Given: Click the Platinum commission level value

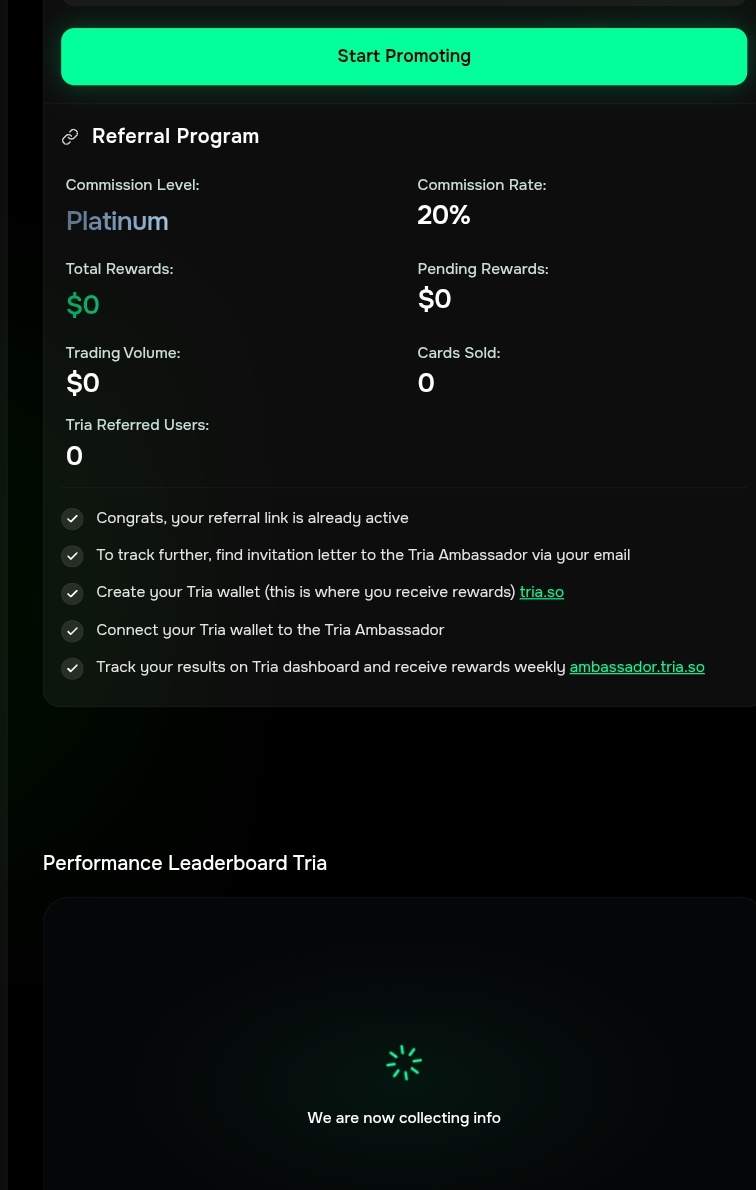Looking at the screenshot, I should pyautogui.click(x=117, y=221).
